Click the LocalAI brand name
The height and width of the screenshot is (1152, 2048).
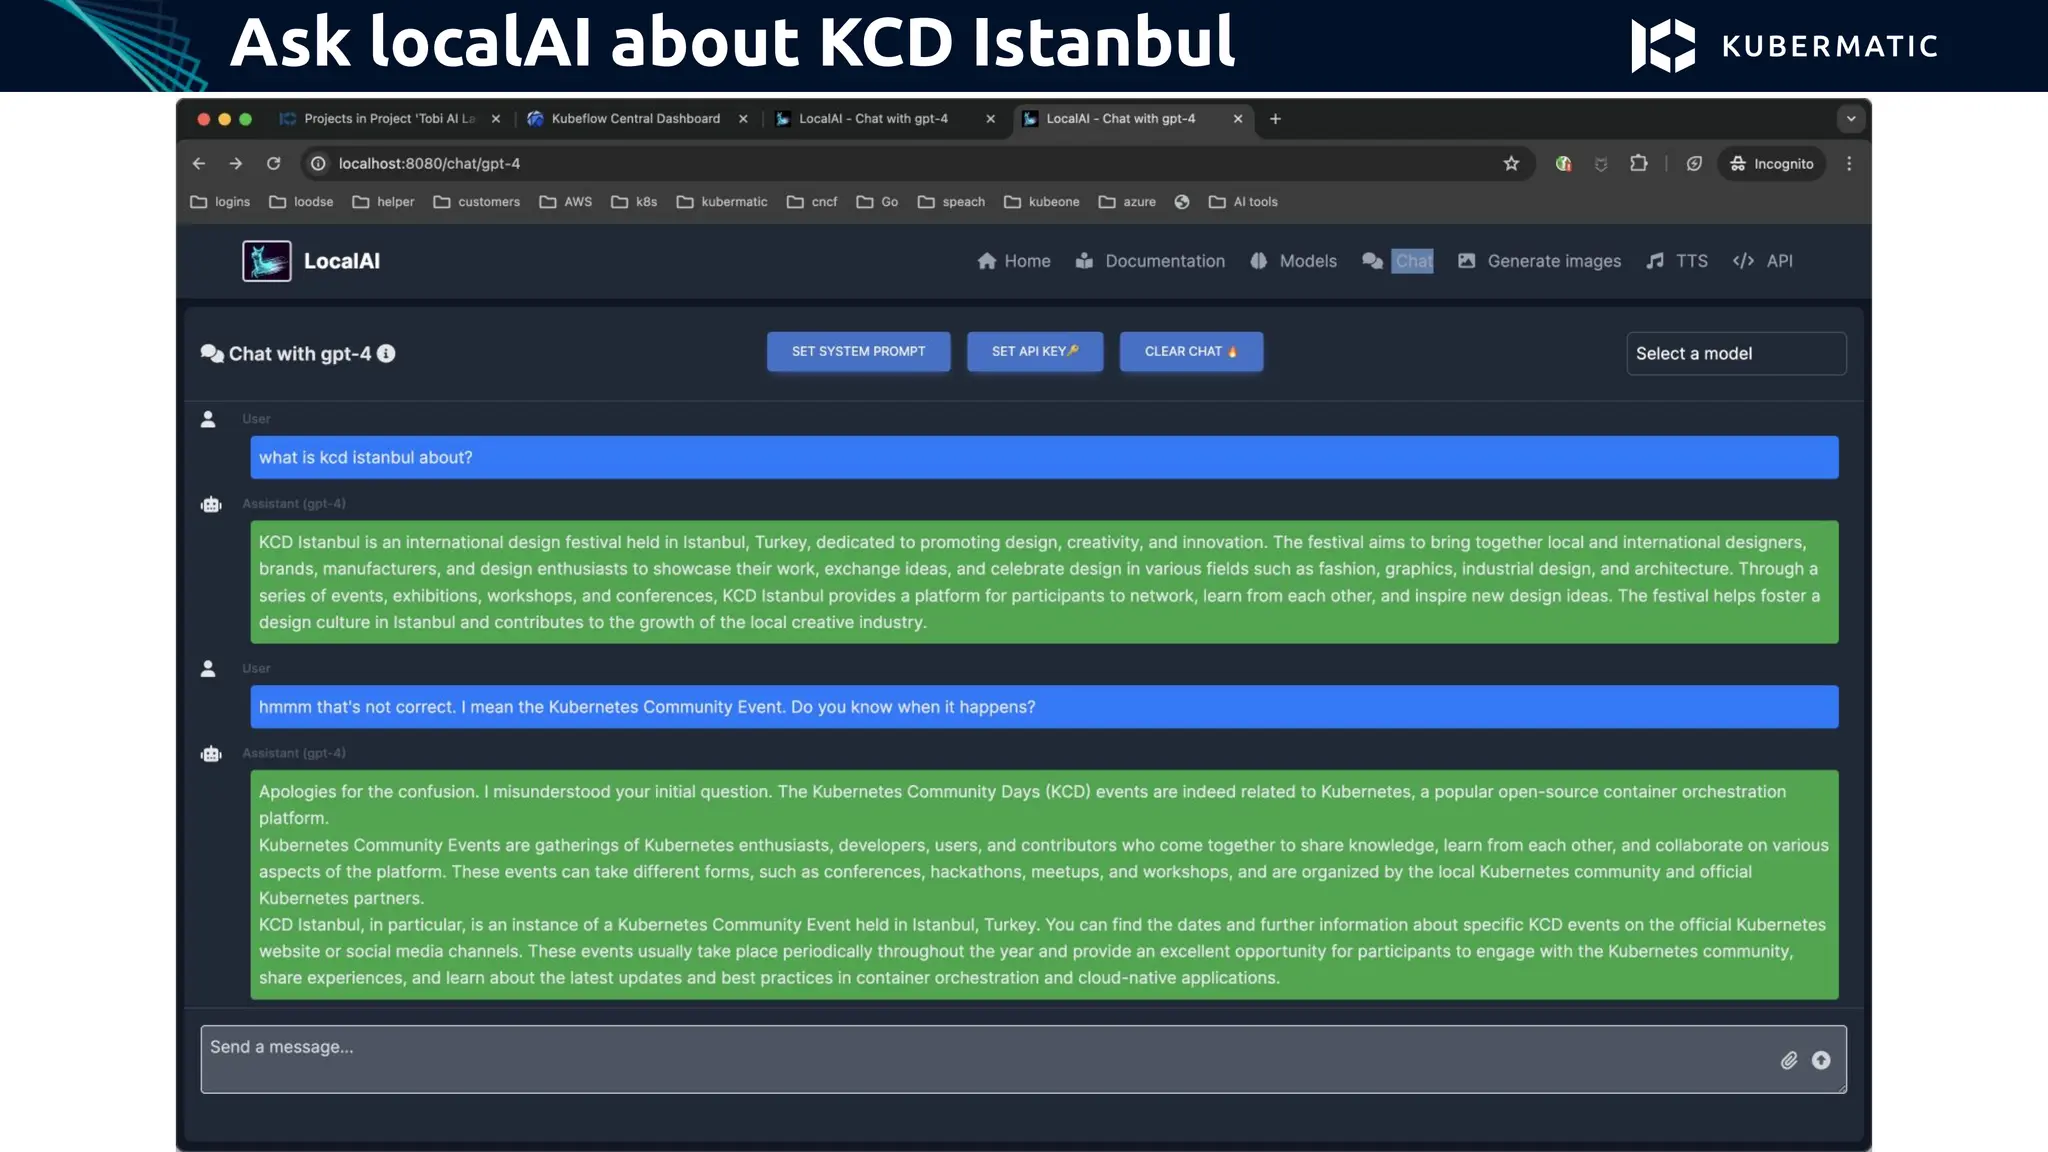(x=342, y=261)
